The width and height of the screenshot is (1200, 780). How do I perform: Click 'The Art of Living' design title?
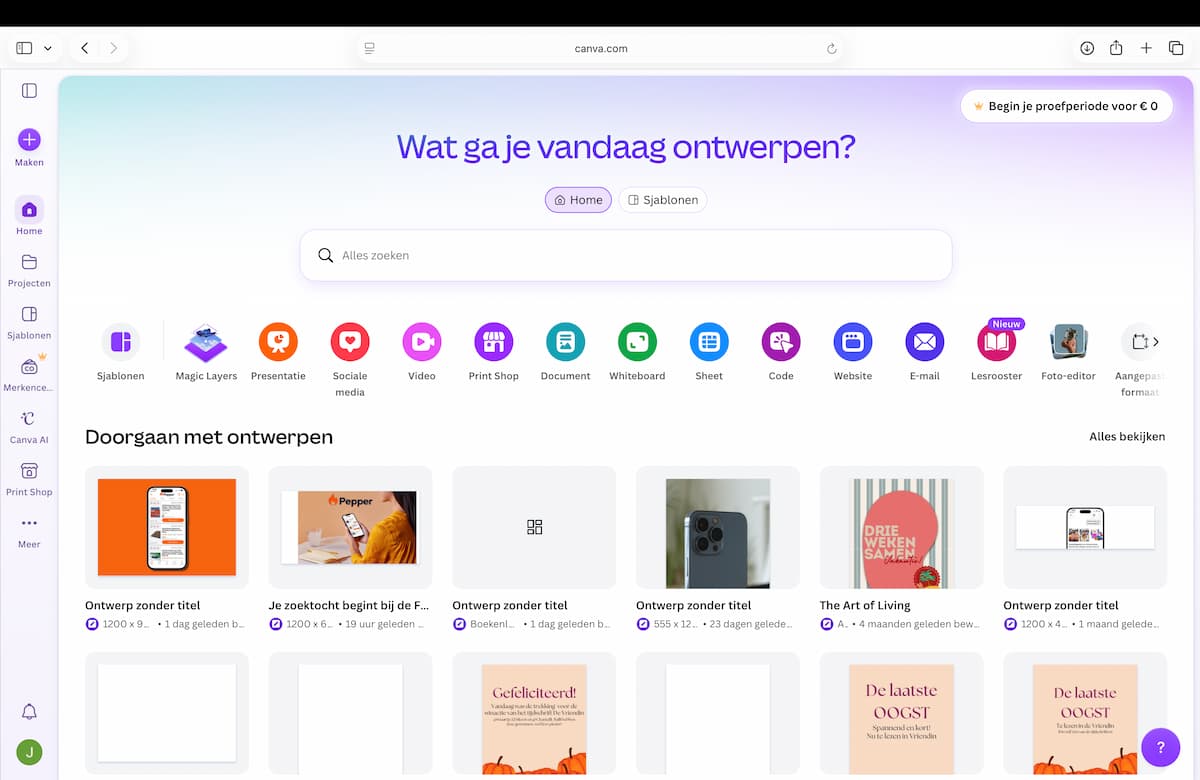pyautogui.click(x=865, y=605)
